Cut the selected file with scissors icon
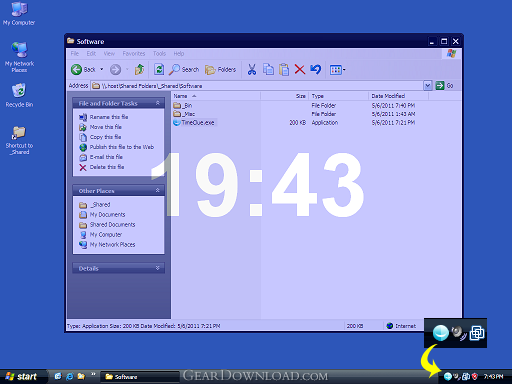 pos(252,69)
